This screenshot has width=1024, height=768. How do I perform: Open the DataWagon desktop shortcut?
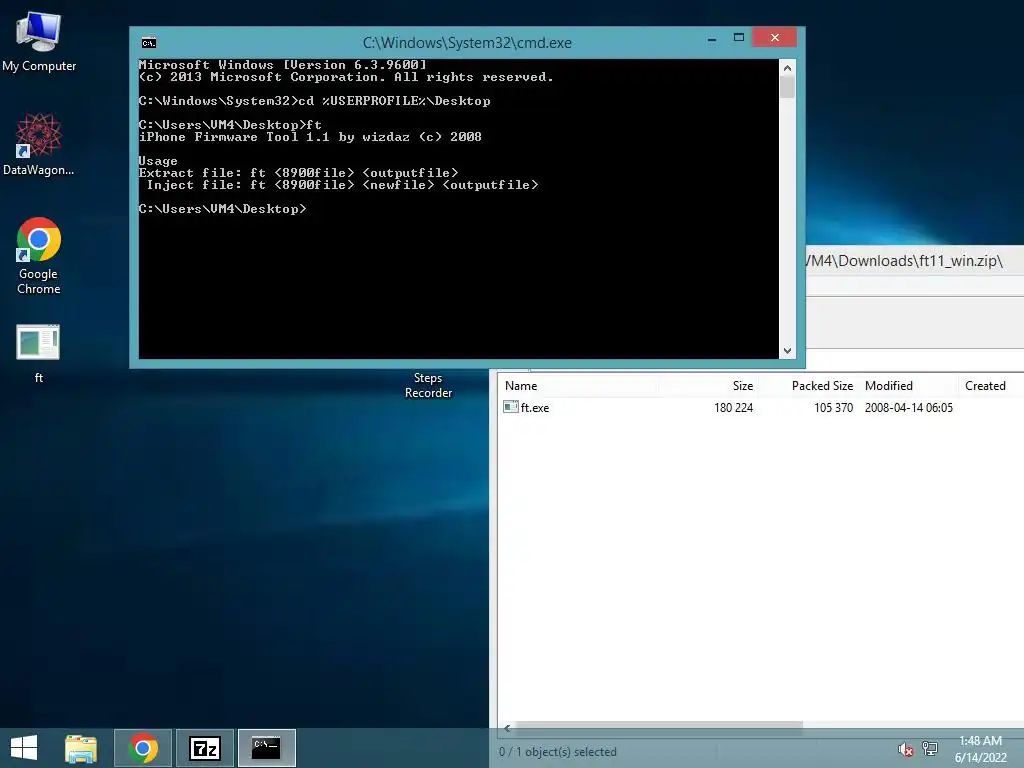coord(39,144)
